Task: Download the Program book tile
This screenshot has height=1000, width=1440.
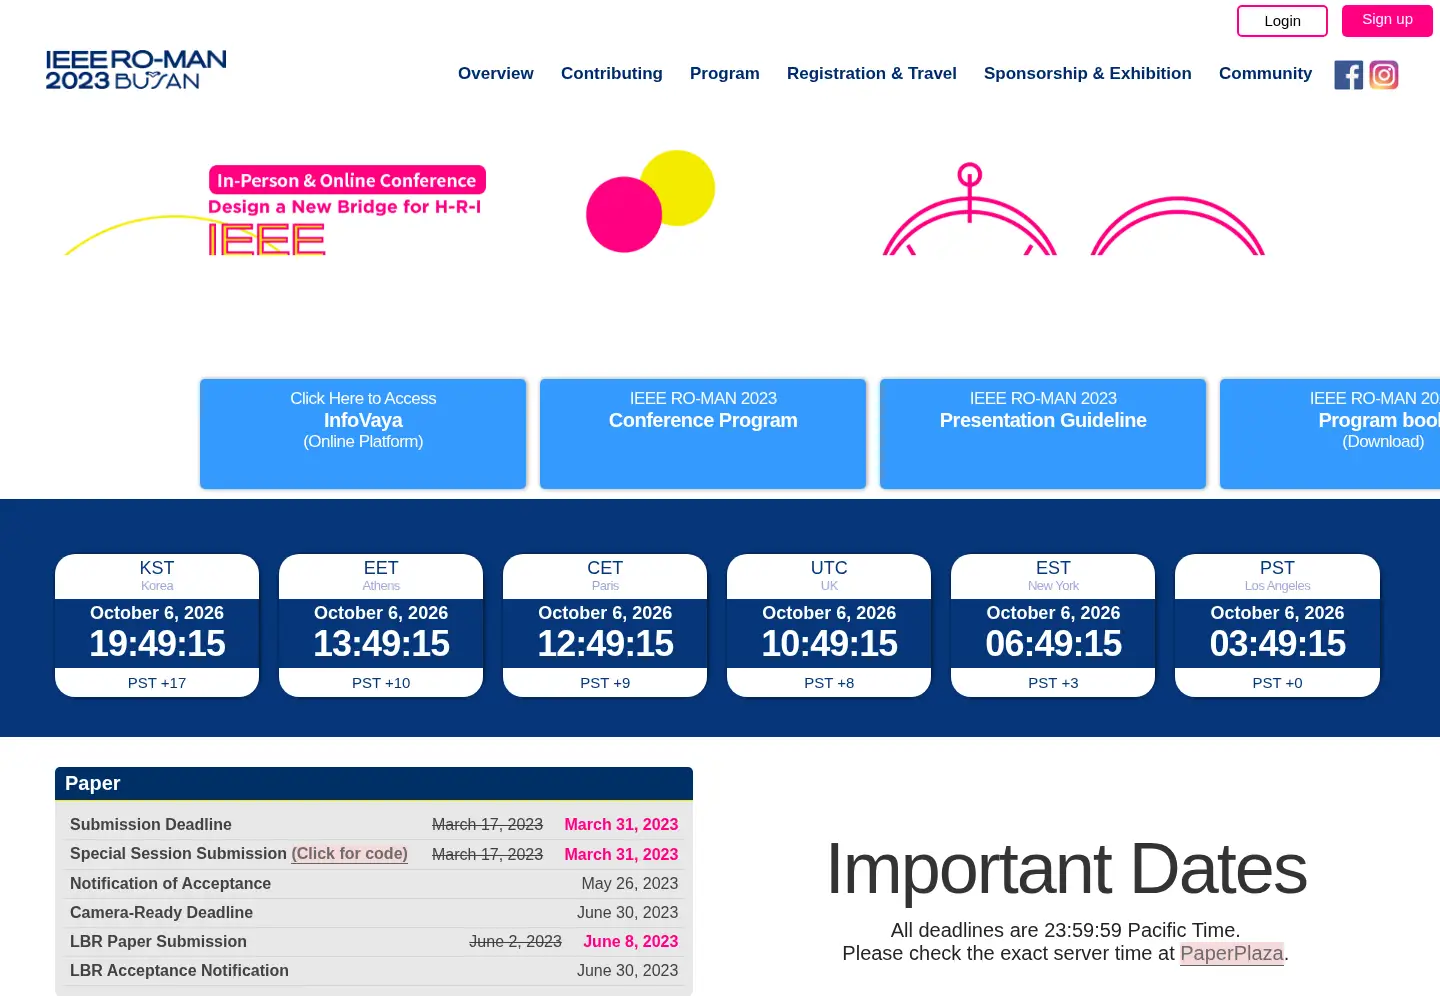Action: point(1330,434)
